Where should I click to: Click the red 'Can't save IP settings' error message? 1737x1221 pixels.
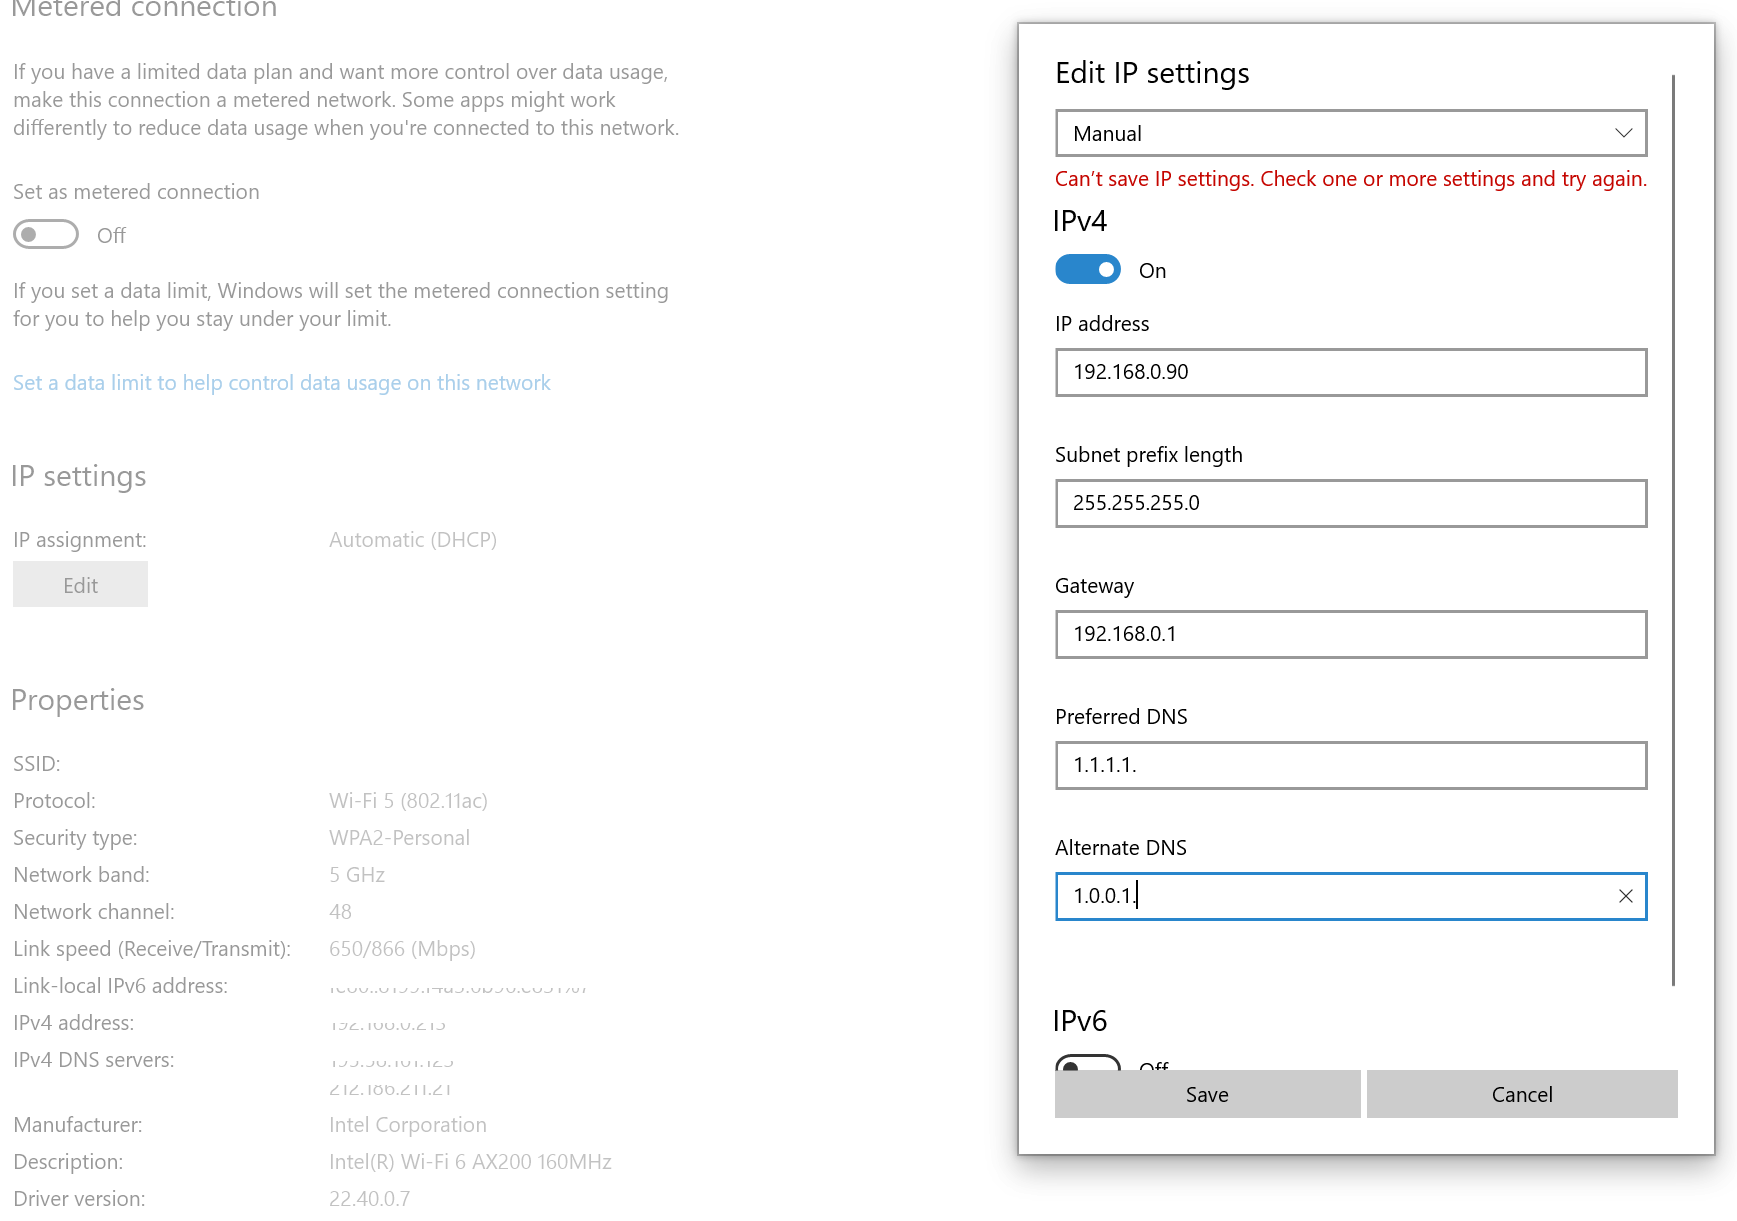click(1350, 179)
